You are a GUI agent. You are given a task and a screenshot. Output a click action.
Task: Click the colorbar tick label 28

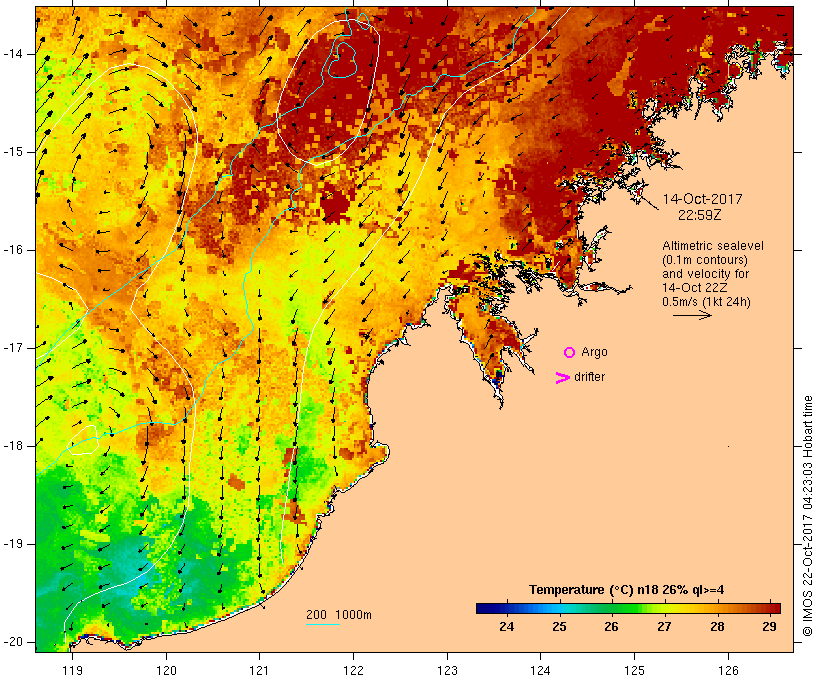[x=717, y=626]
